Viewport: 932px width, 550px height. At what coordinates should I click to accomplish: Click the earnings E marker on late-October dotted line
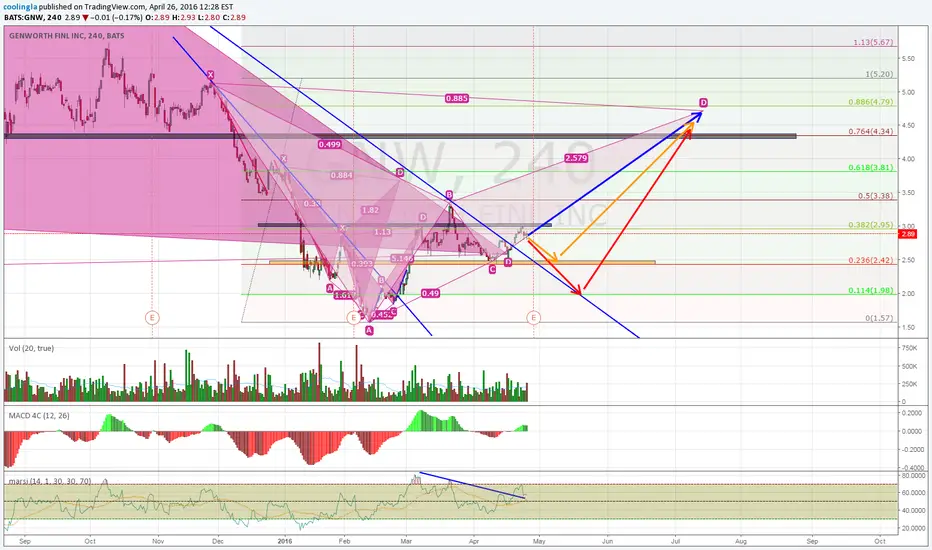tap(152, 318)
